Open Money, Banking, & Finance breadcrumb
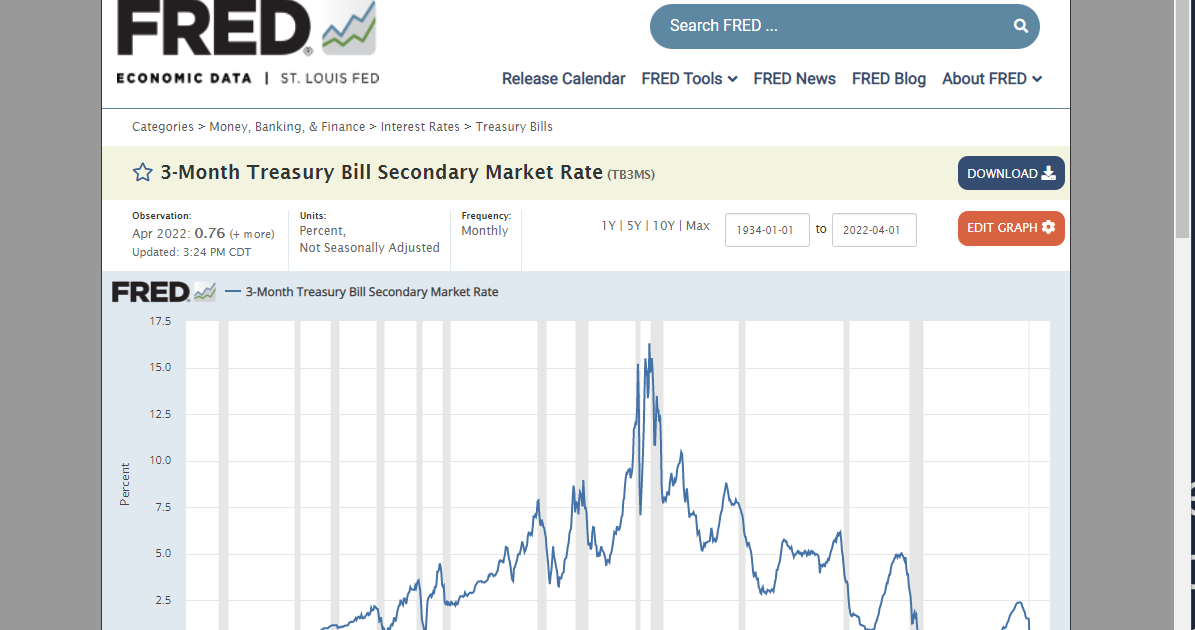The image size is (1195, 630). pos(287,126)
